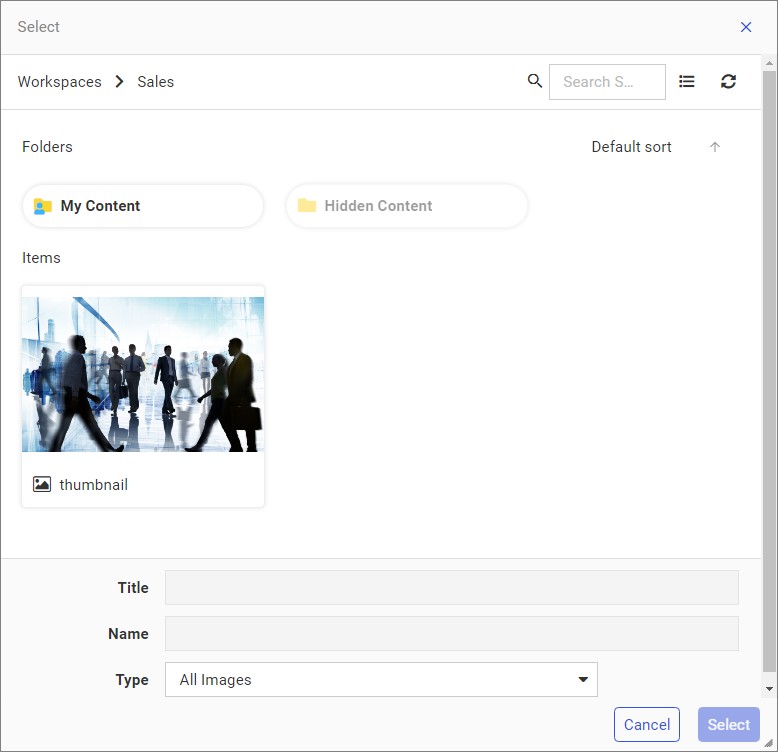Open the Type dropdown showing All Images
The height and width of the screenshot is (752, 778).
coord(381,680)
